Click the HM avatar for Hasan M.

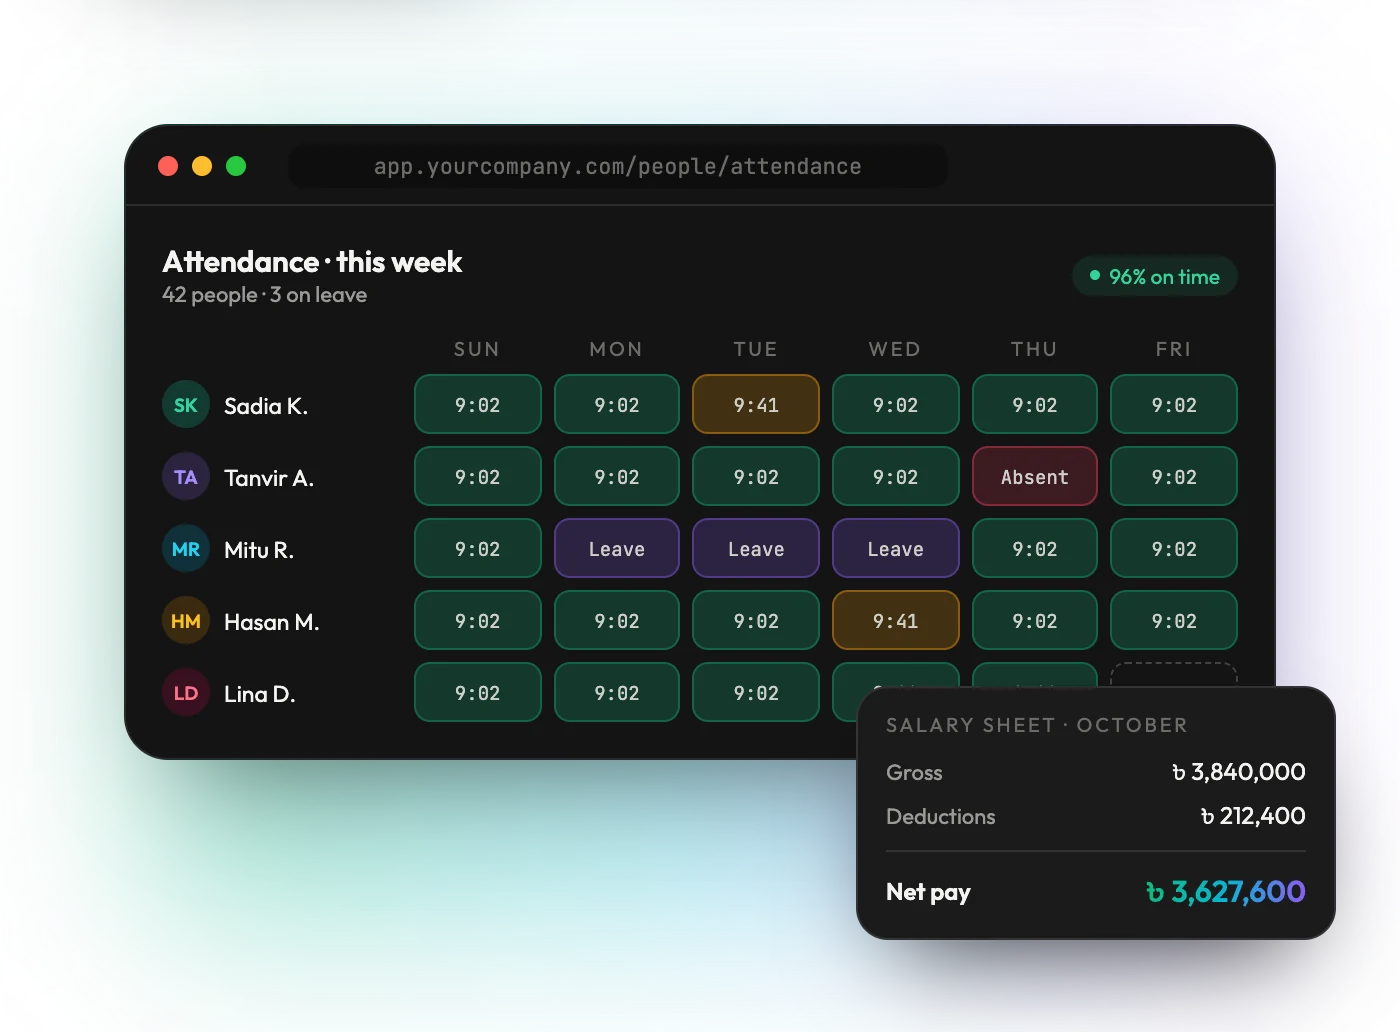pos(186,621)
